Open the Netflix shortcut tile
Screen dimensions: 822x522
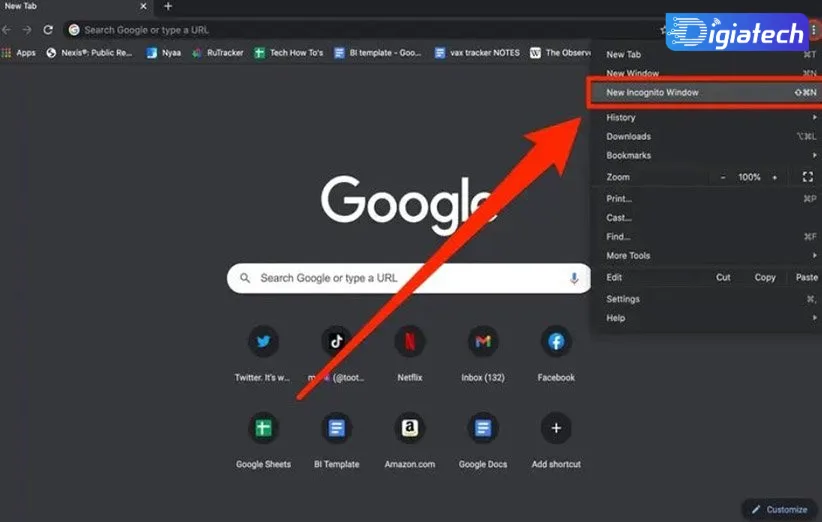[409, 342]
